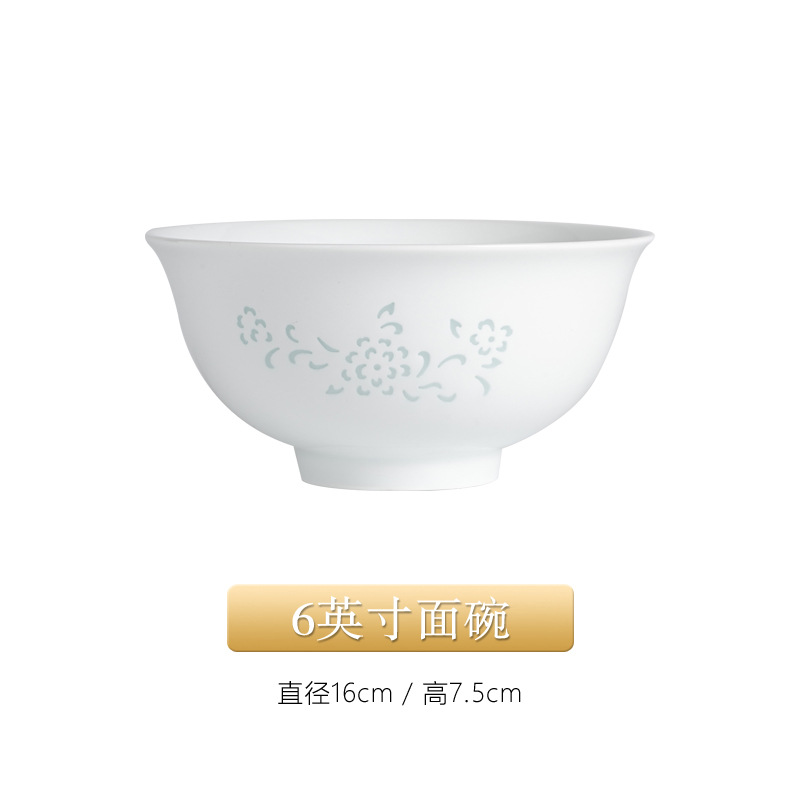The image size is (800, 800).
Task: Select the "直径16cm" diameter text
Action: coord(335,694)
